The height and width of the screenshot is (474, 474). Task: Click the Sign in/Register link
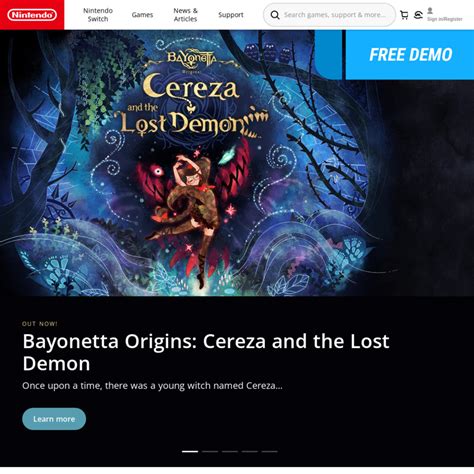pyautogui.click(x=445, y=19)
